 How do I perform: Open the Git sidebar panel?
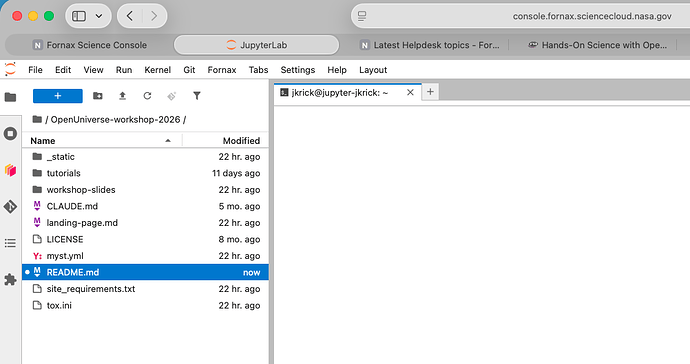pyautogui.click(x=11, y=206)
